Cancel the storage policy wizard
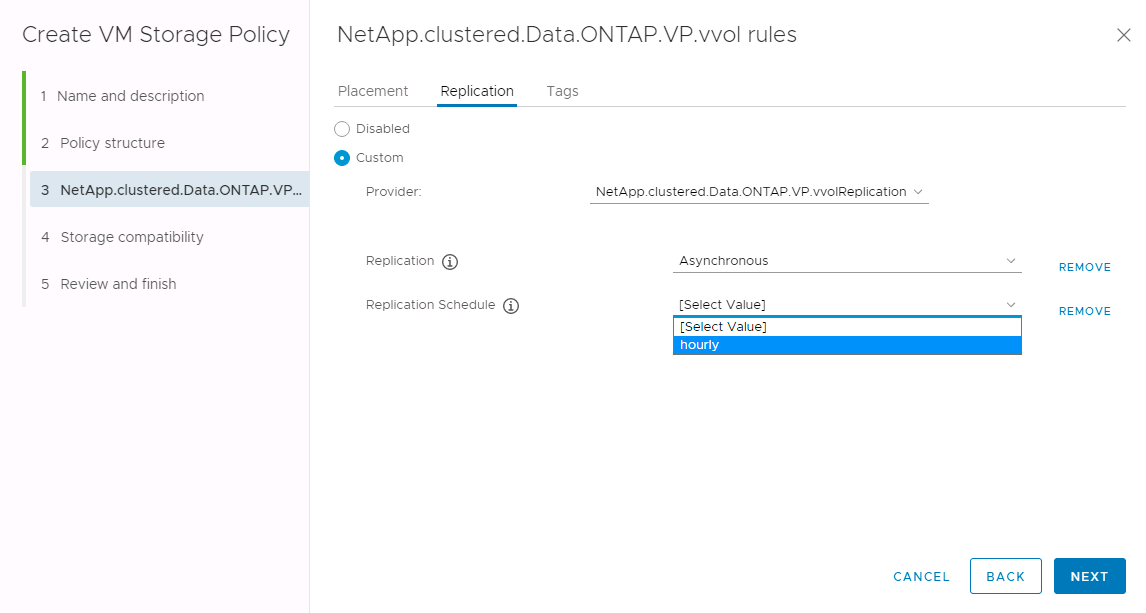 tap(921, 577)
